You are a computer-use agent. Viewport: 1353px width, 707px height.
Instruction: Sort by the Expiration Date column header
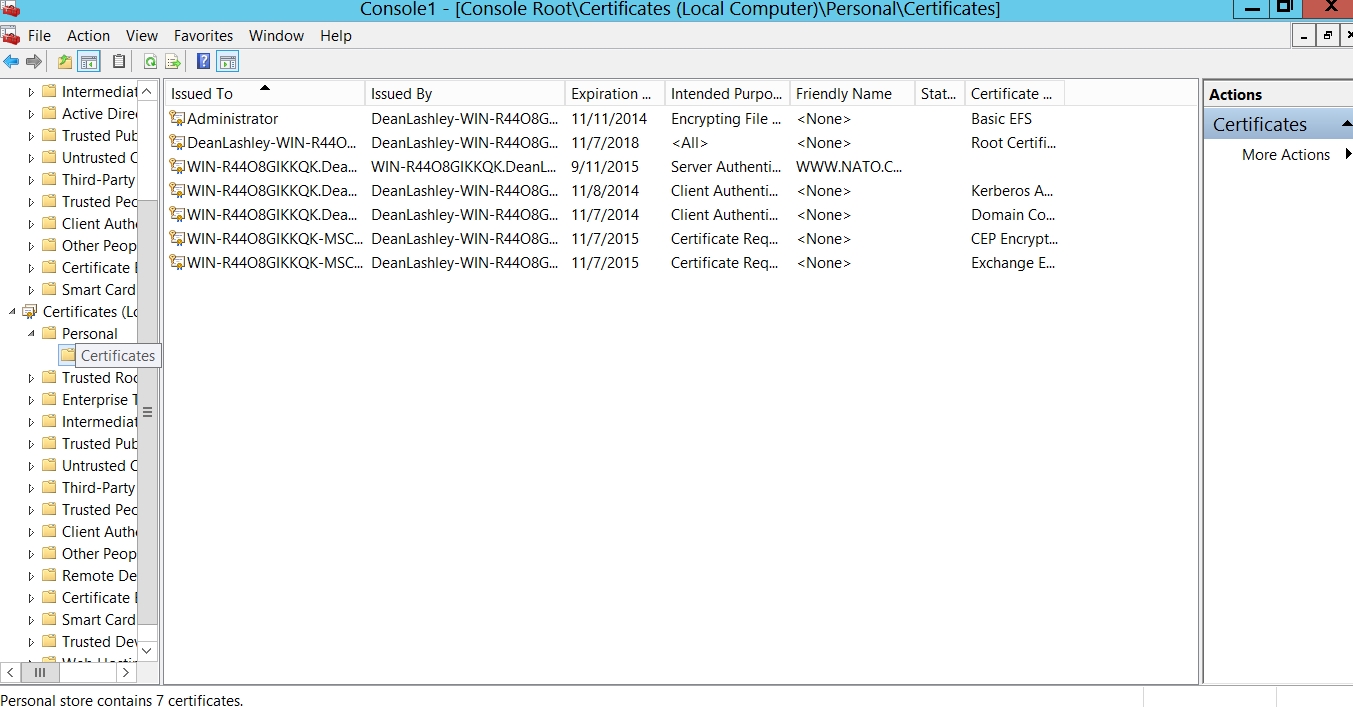(613, 94)
